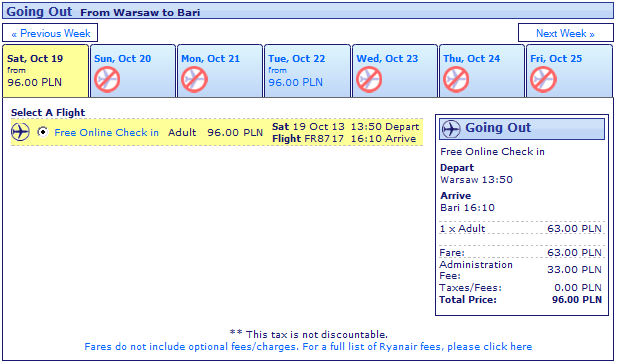
Task: Click the no-flight icon under Mon, Oct 21
Action: click(x=194, y=79)
